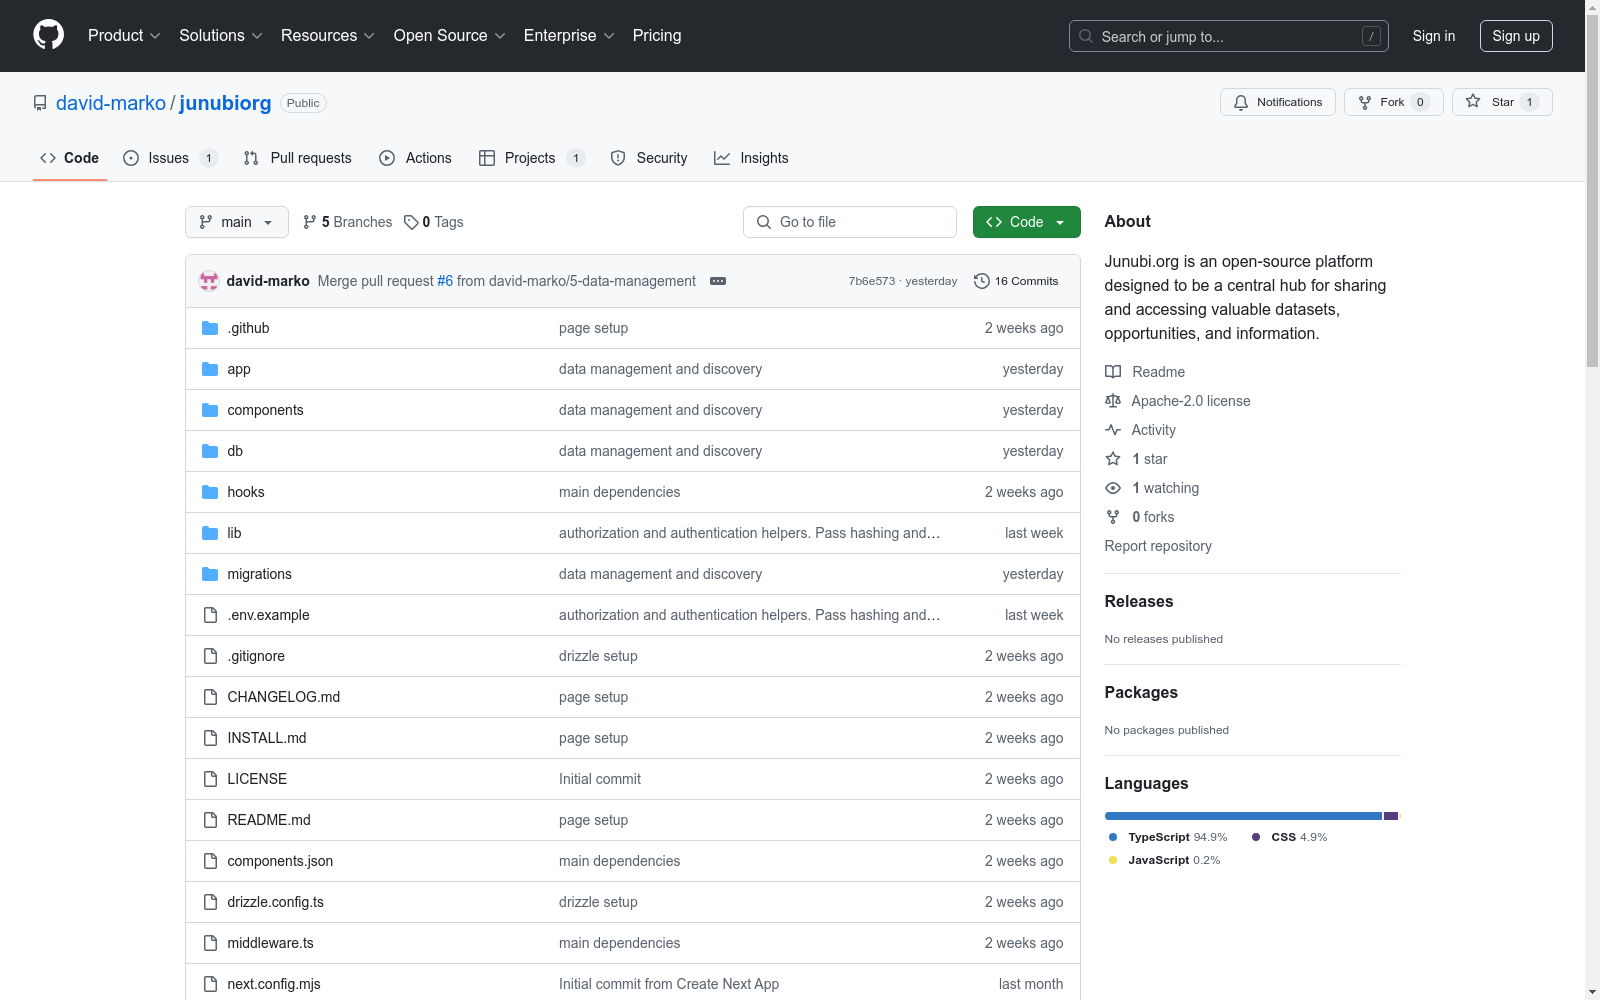Click the components folder icon
The height and width of the screenshot is (1000, 1600).
[x=210, y=410]
